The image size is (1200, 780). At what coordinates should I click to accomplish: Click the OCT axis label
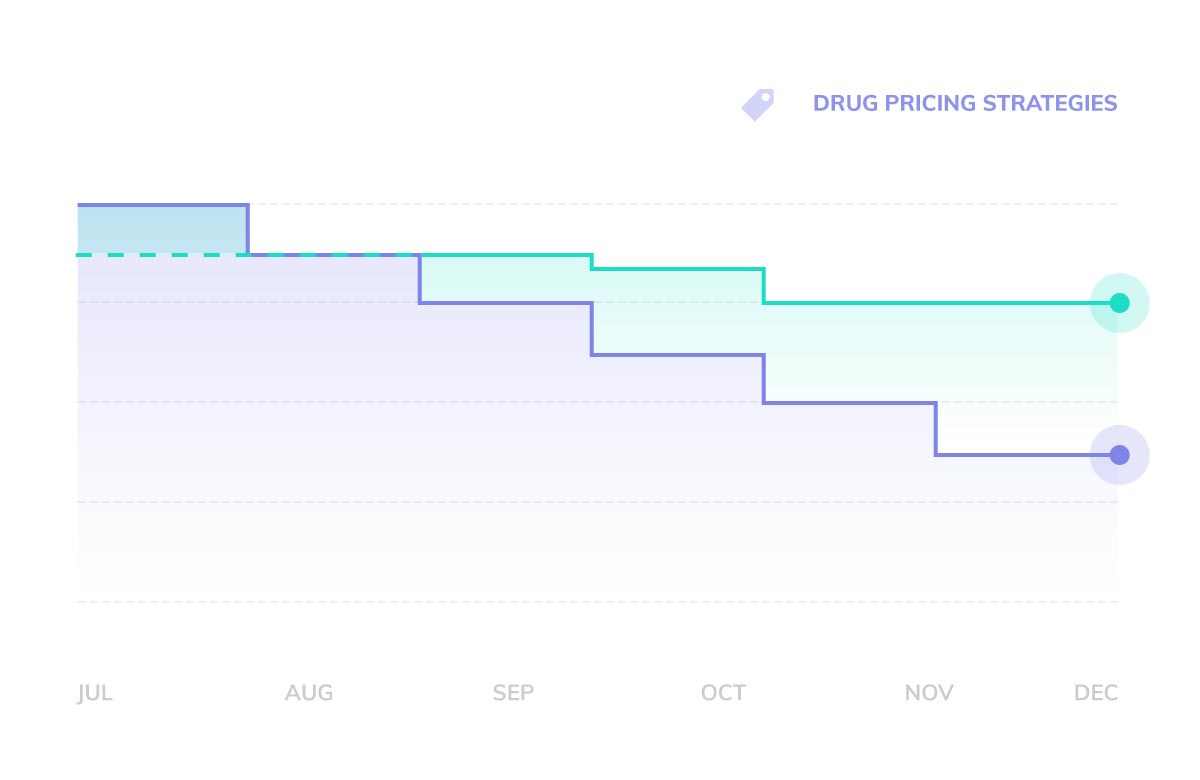click(723, 693)
